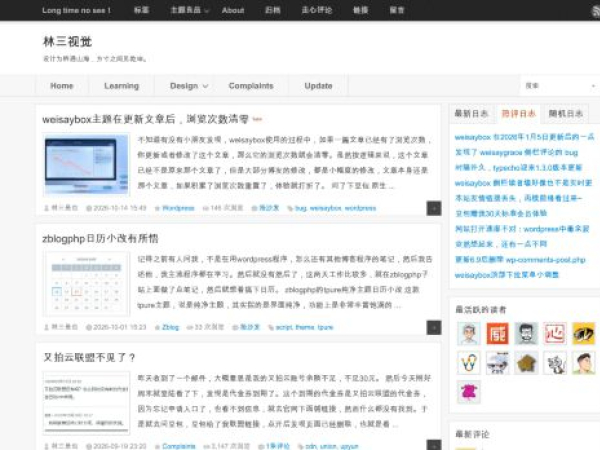Image resolution: width=600 pixels, height=450 pixels.
Task: Open the zblogphp日历小改有所悟 post title
Action: click(x=100, y=238)
